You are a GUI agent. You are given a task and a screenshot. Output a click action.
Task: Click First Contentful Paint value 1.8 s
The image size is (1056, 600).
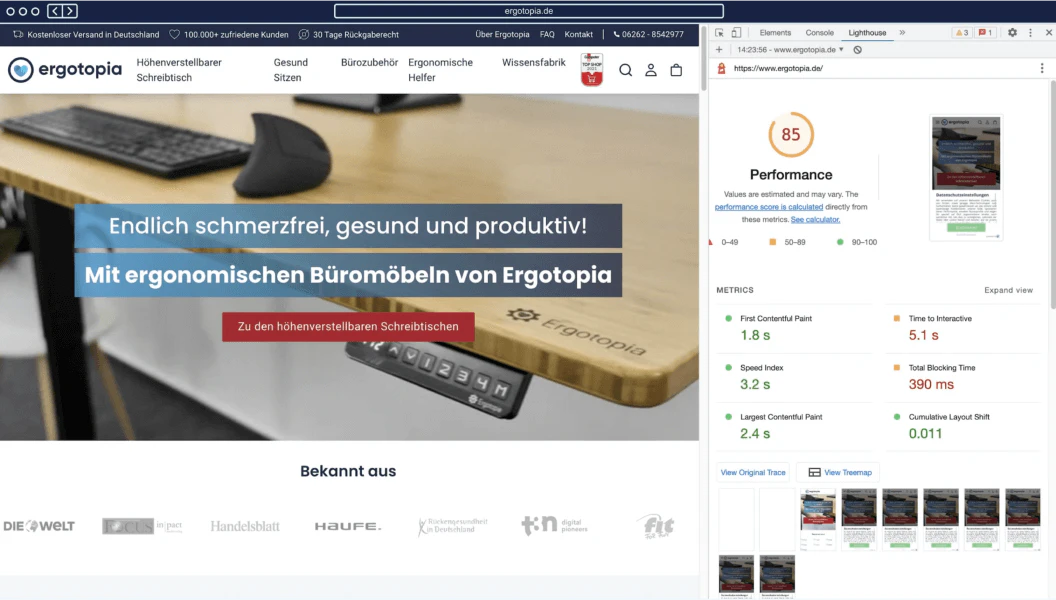click(755, 335)
